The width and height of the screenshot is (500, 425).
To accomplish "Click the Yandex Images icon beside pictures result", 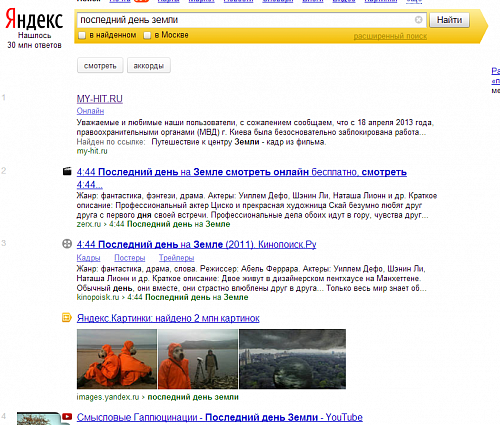I will click(67, 317).
